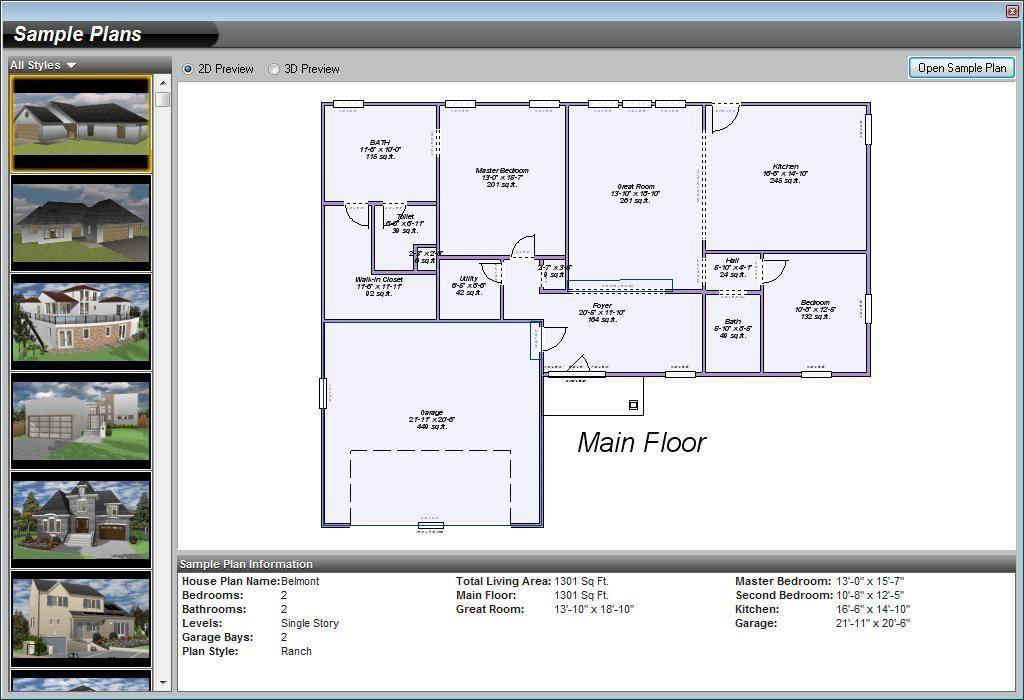Click the Master Bedroom area in plan

point(502,180)
